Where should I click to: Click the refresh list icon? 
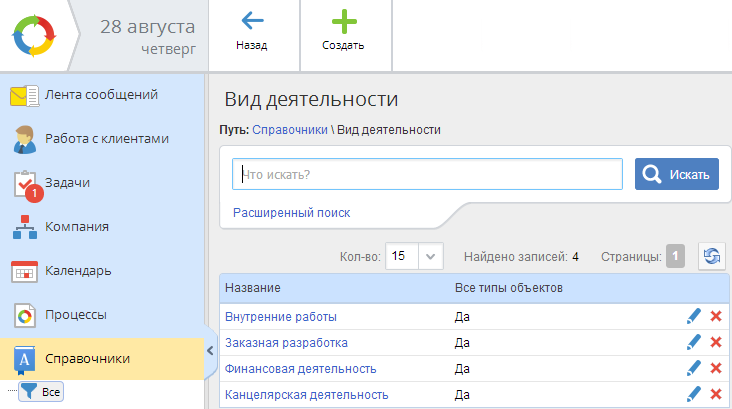(712, 256)
